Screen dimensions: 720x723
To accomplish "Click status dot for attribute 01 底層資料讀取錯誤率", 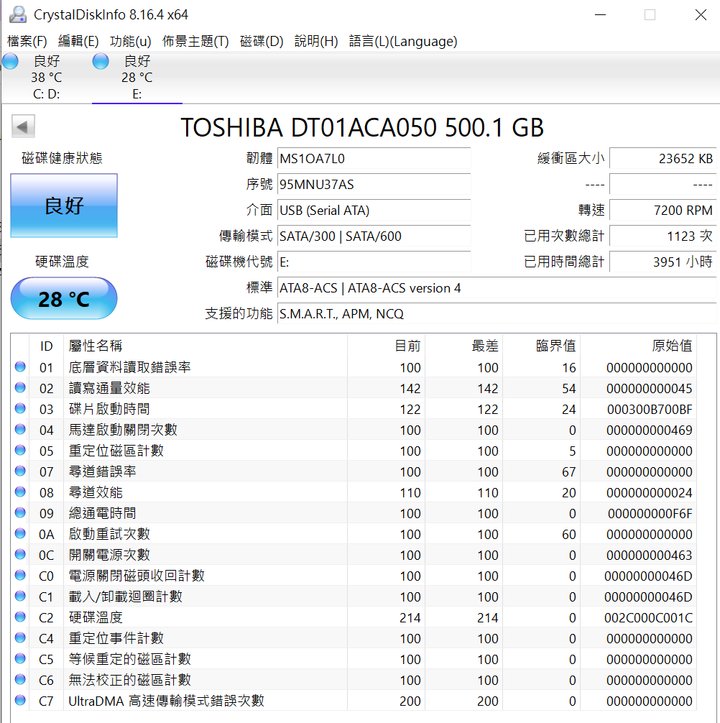I will [20, 367].
